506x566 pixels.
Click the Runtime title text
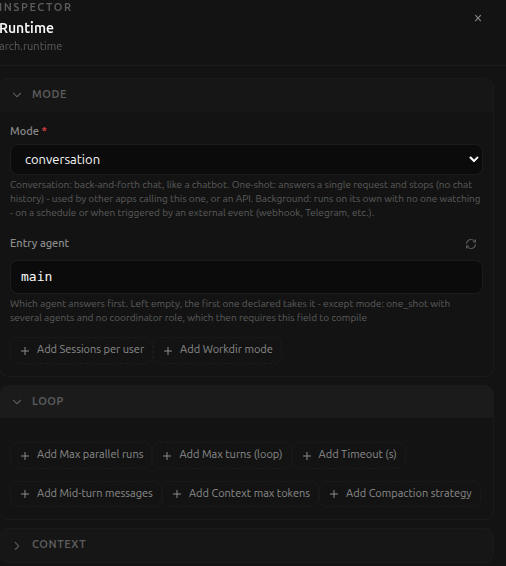click(x=27, y=28)
